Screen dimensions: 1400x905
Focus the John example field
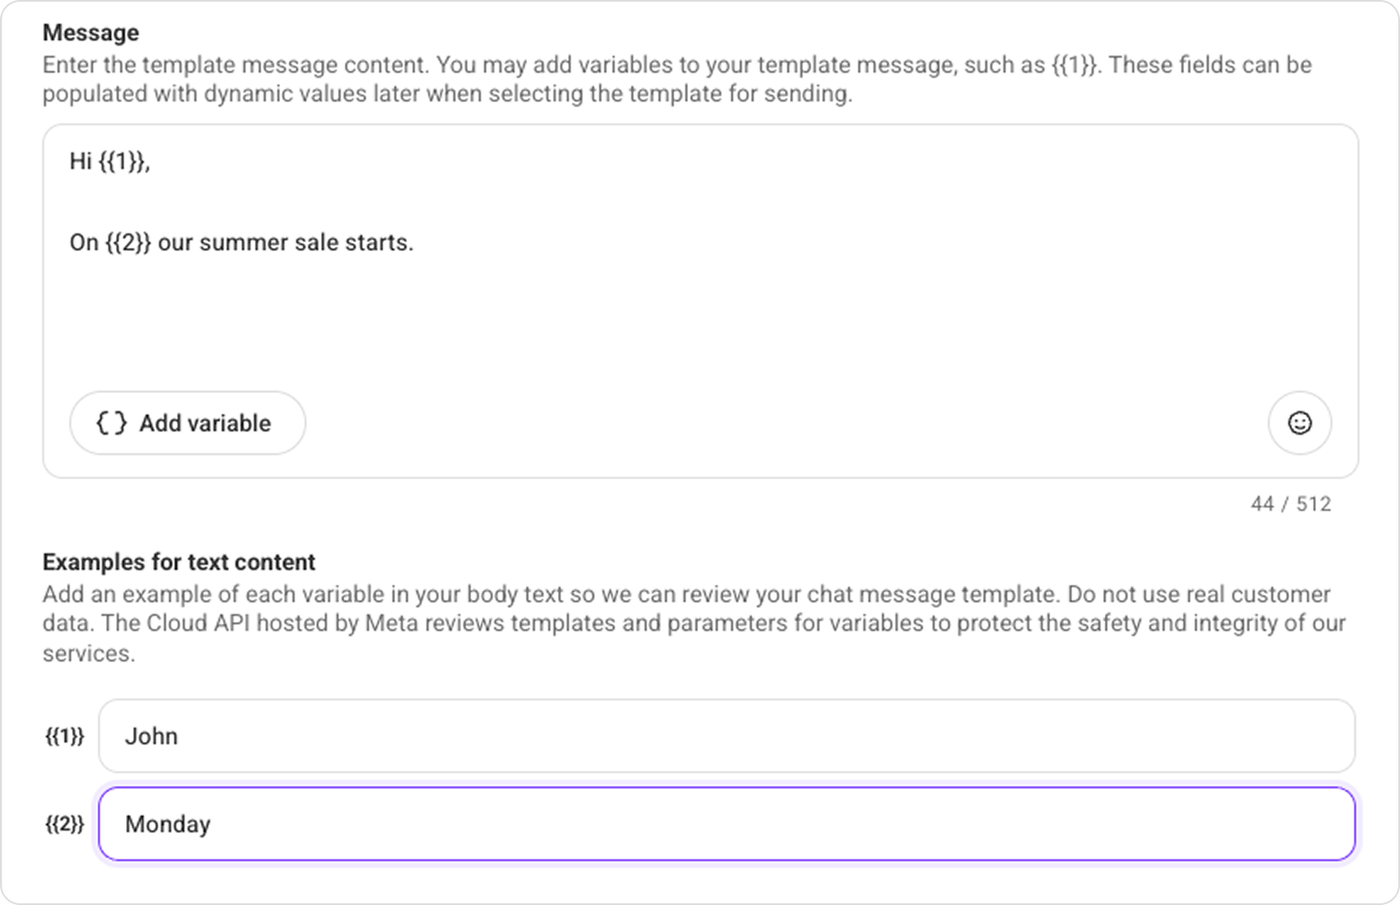coord(726,736)
